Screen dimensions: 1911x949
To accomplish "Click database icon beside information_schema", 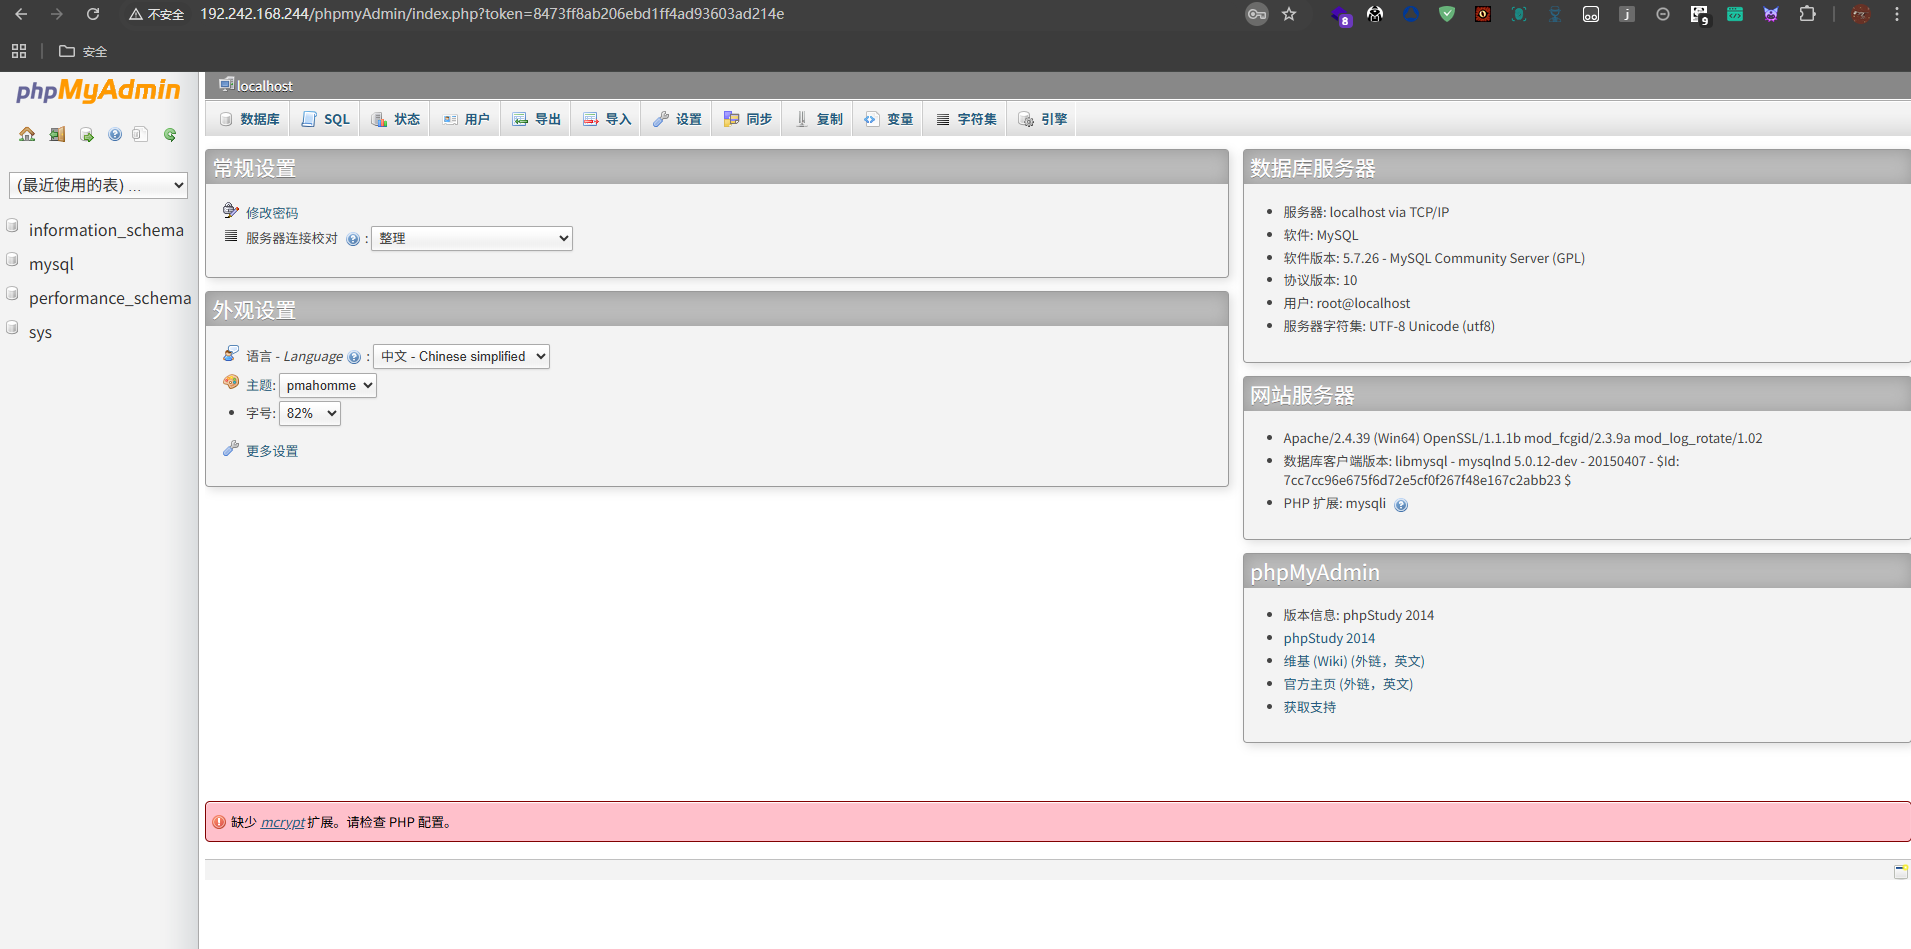I will [13, 226].
